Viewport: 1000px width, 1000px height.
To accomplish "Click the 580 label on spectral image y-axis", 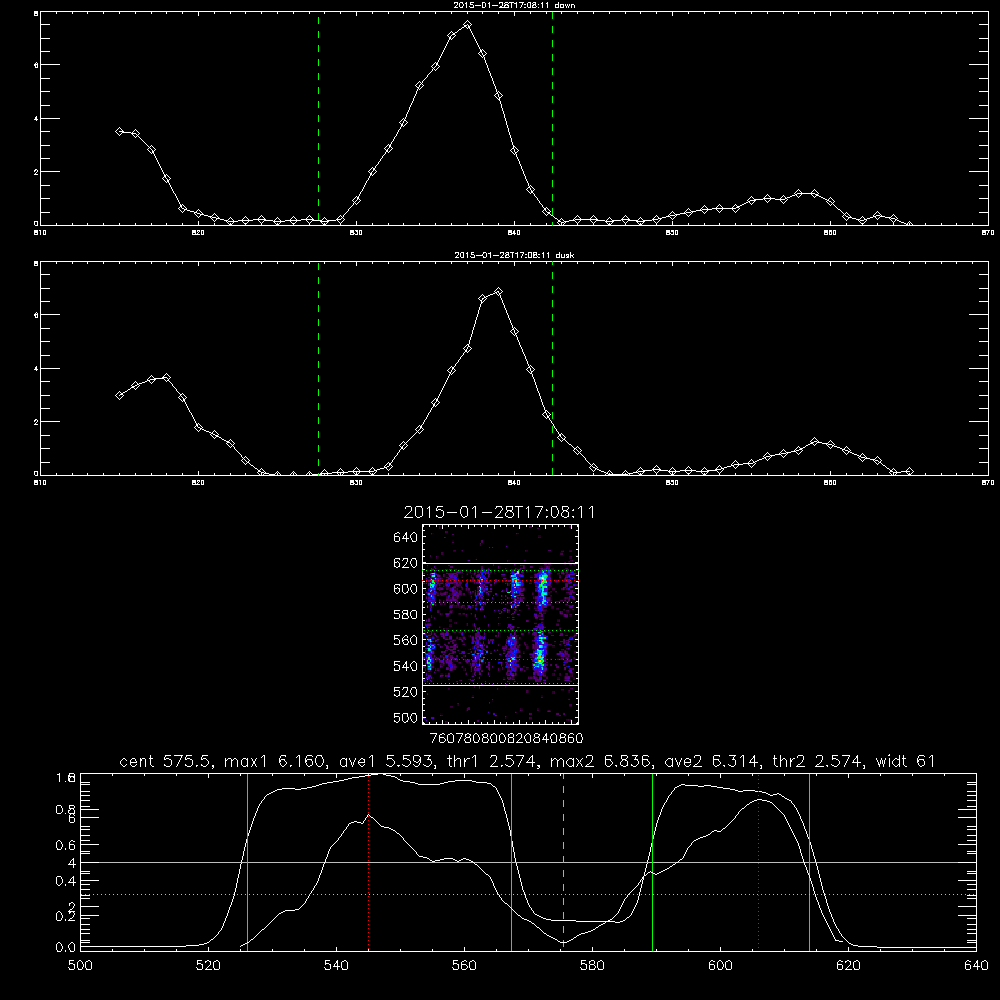I will coord(405,615).
